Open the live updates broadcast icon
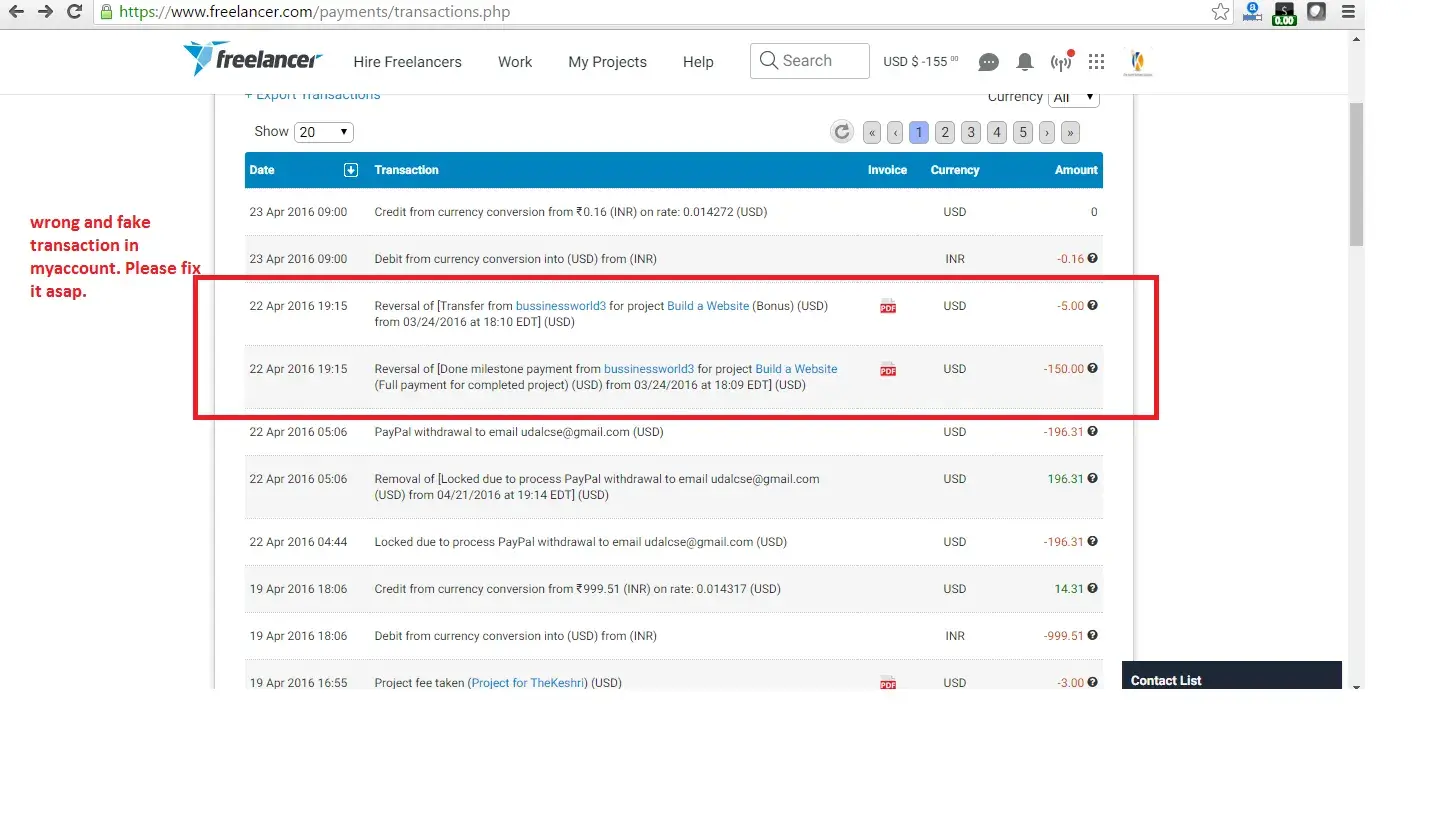This screenshot has width=1434, height=822. [1061, 62]
